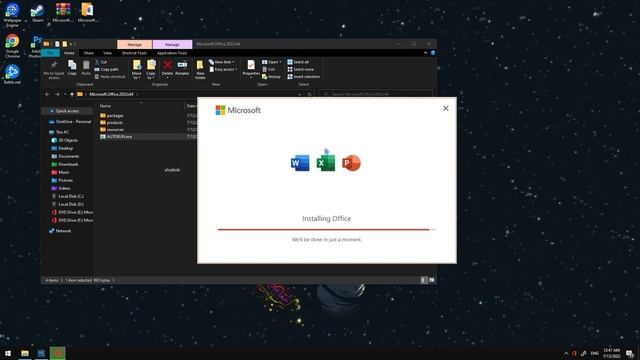The width and height of the screenshot is (640, 360).
Task: Select OneDrive - Personal in the sidebar
Action: [70, 122]
